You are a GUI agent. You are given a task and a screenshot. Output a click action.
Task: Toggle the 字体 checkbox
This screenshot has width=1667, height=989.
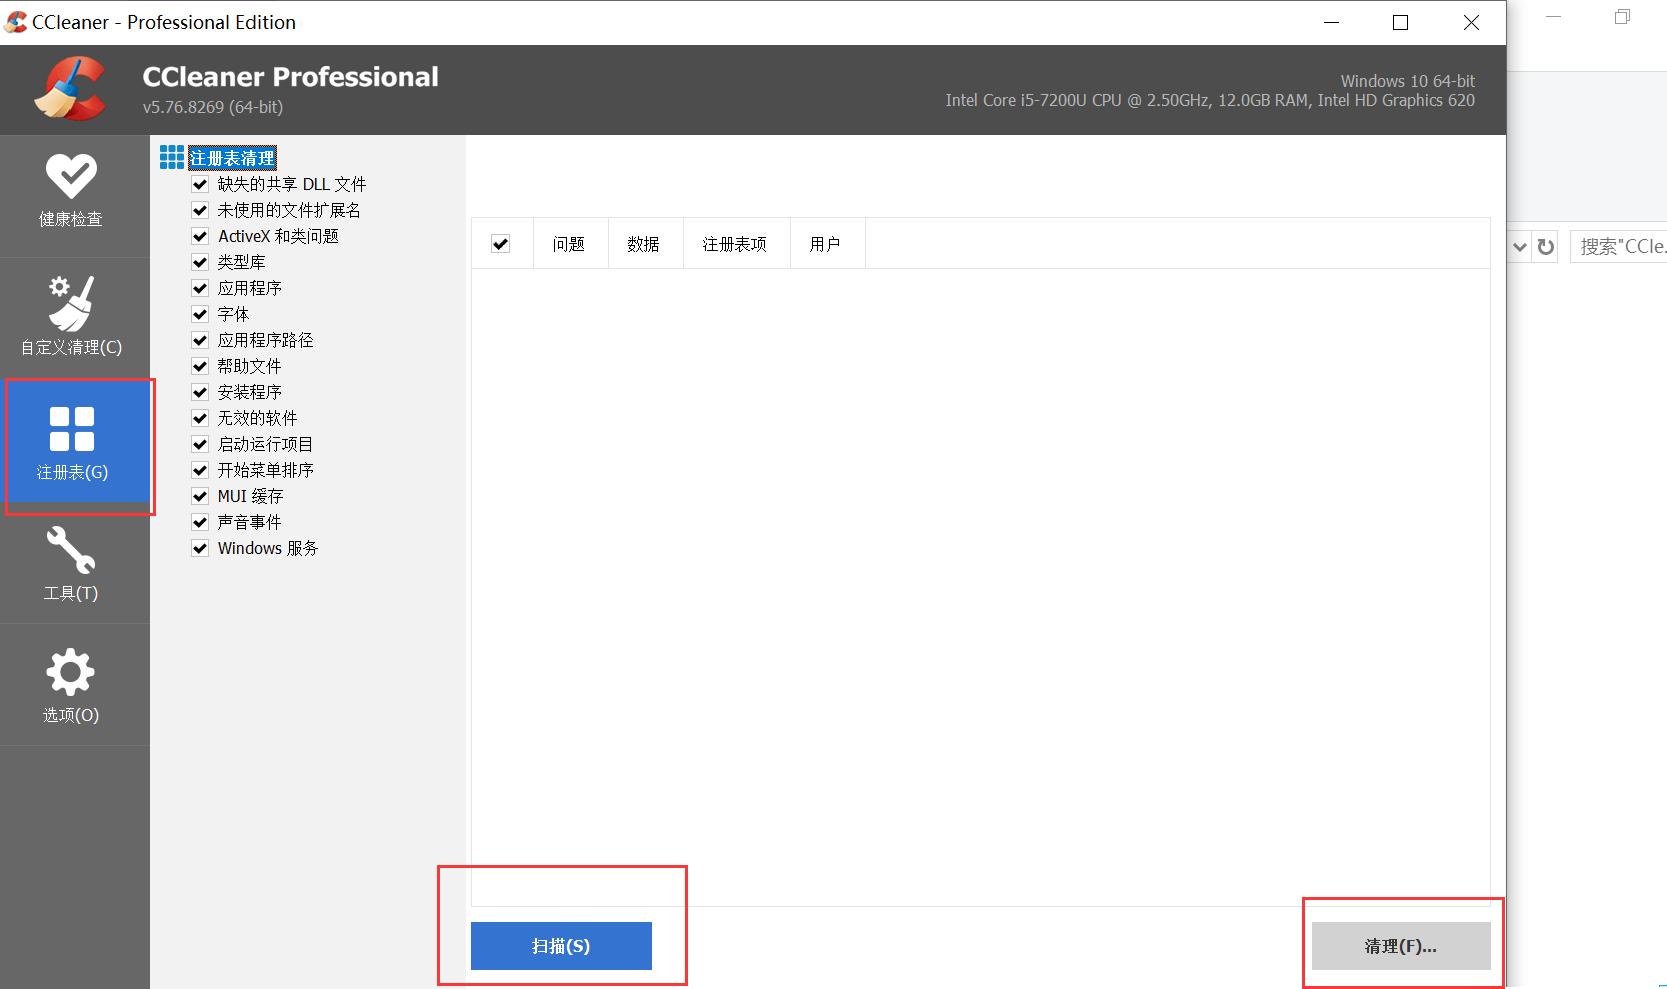tap(200, 314)
